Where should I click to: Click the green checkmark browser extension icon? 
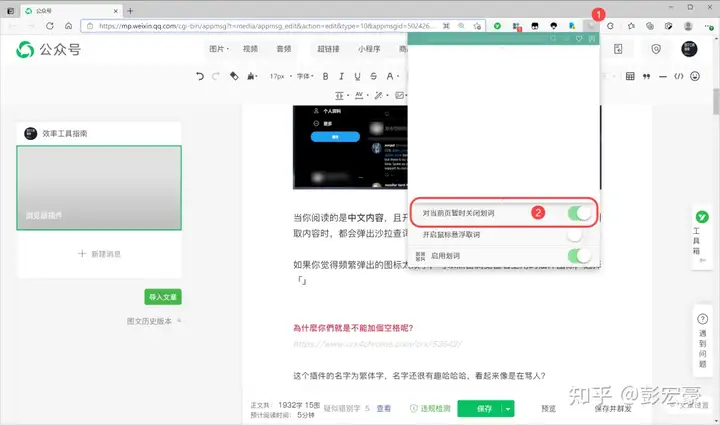click(497, 26)
